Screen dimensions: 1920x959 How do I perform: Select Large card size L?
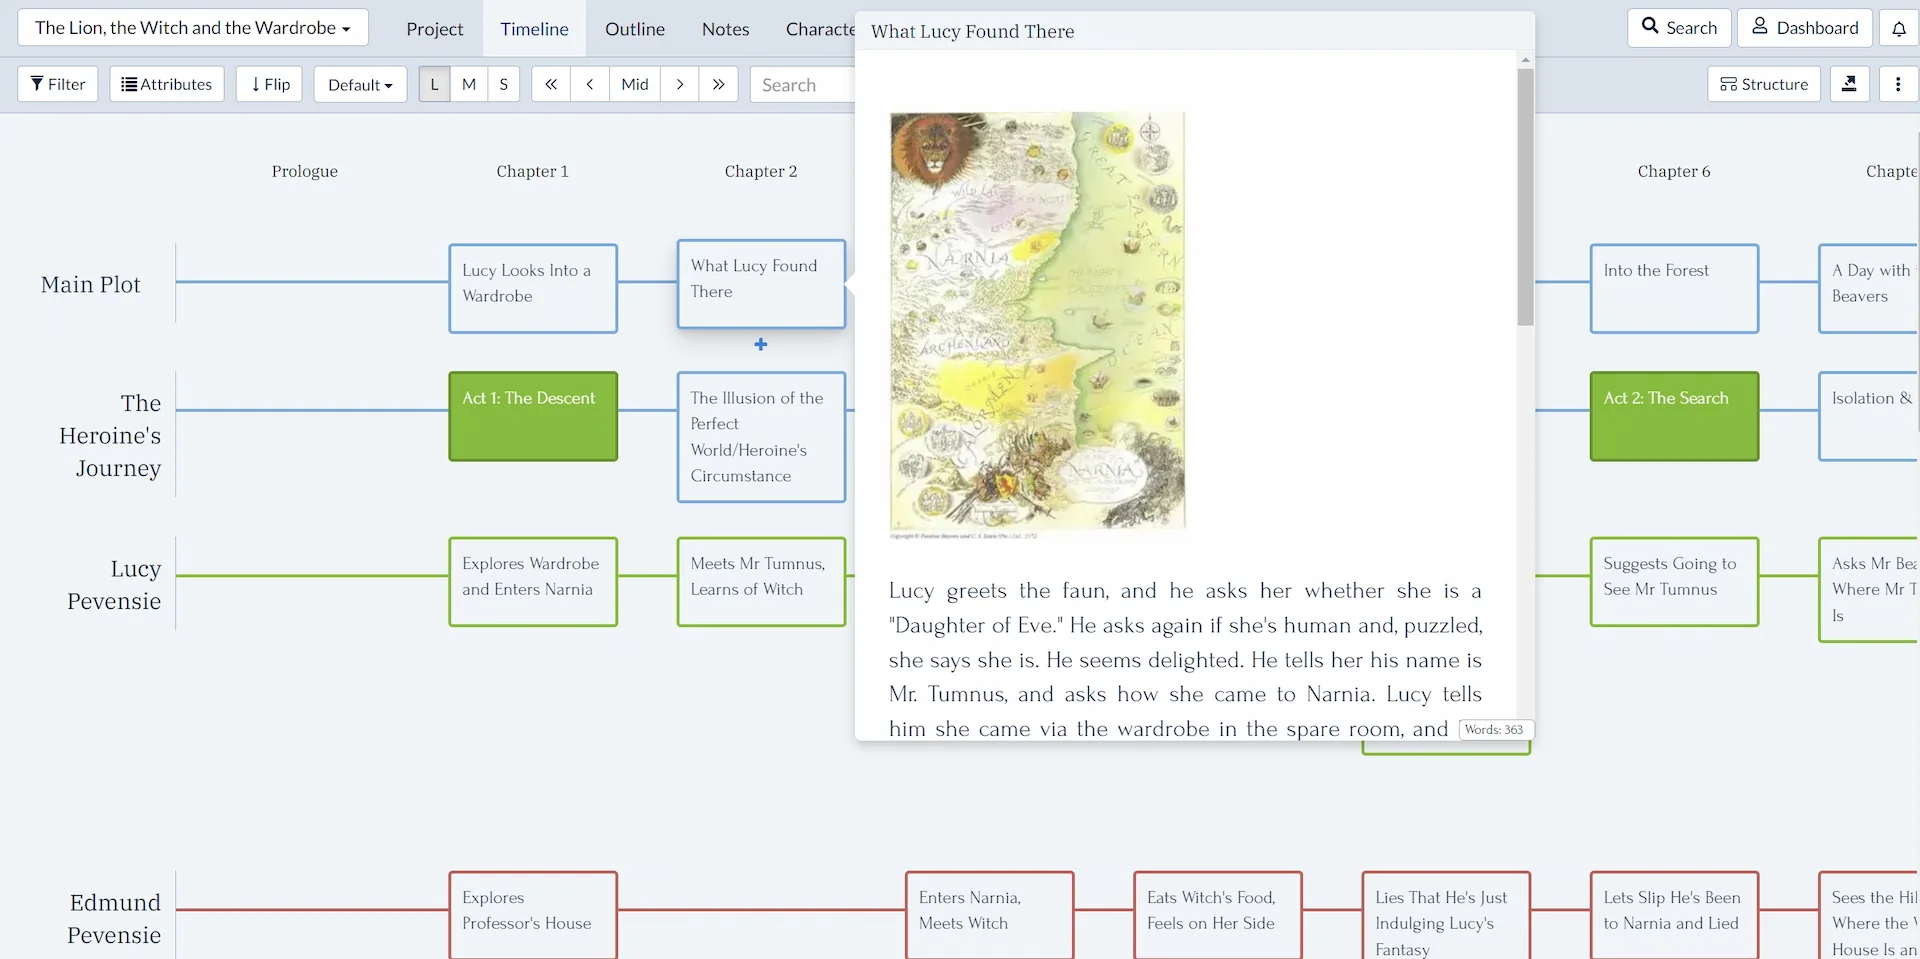[x=434, y=84]
